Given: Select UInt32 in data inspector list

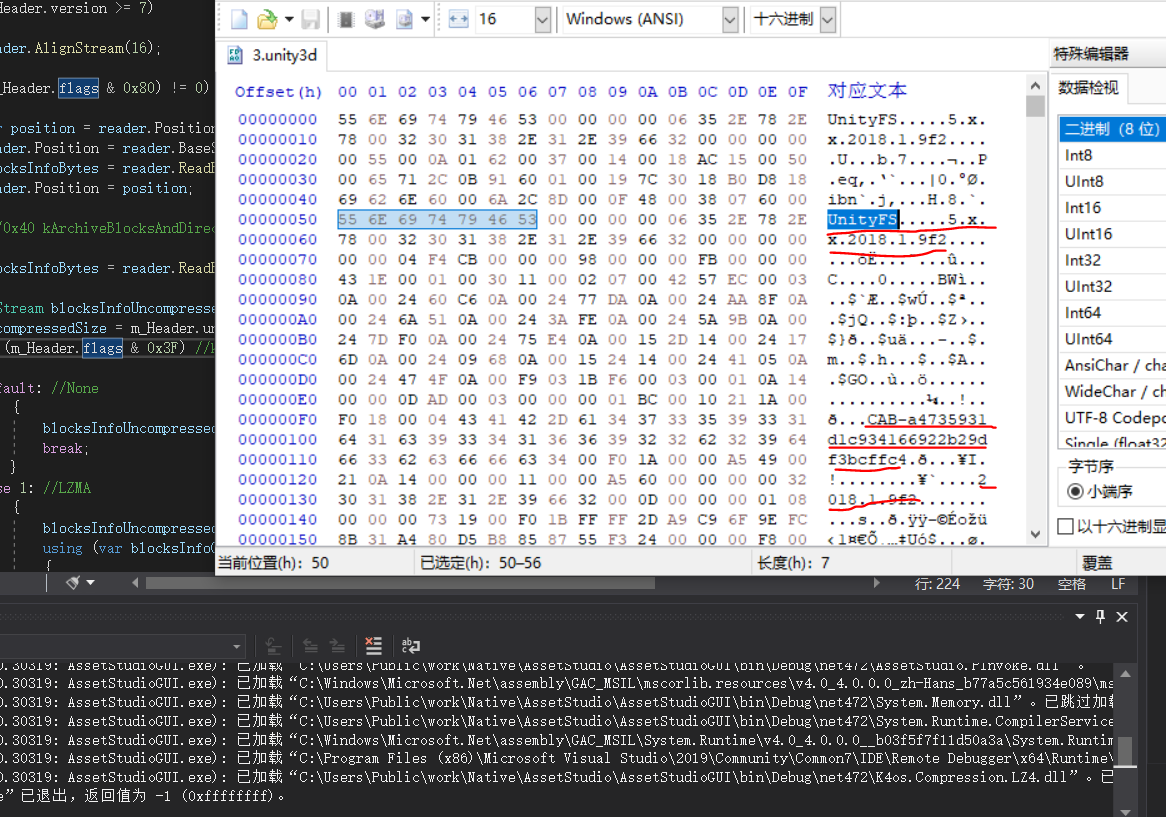Looking at the screenshot, I should coord(1088,286).
